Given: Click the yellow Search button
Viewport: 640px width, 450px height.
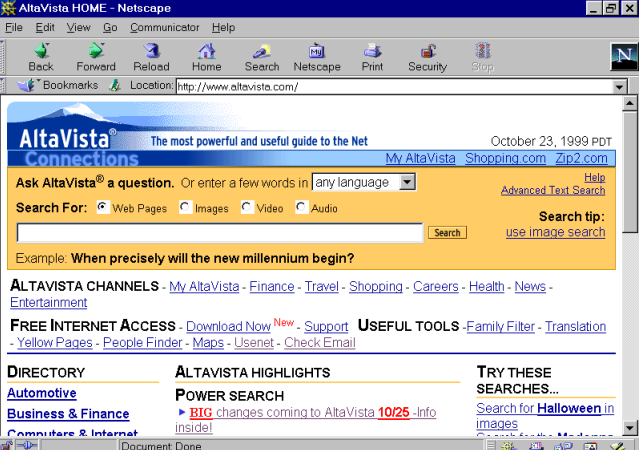Looking at the screenshot, I should tap(447, 233).
